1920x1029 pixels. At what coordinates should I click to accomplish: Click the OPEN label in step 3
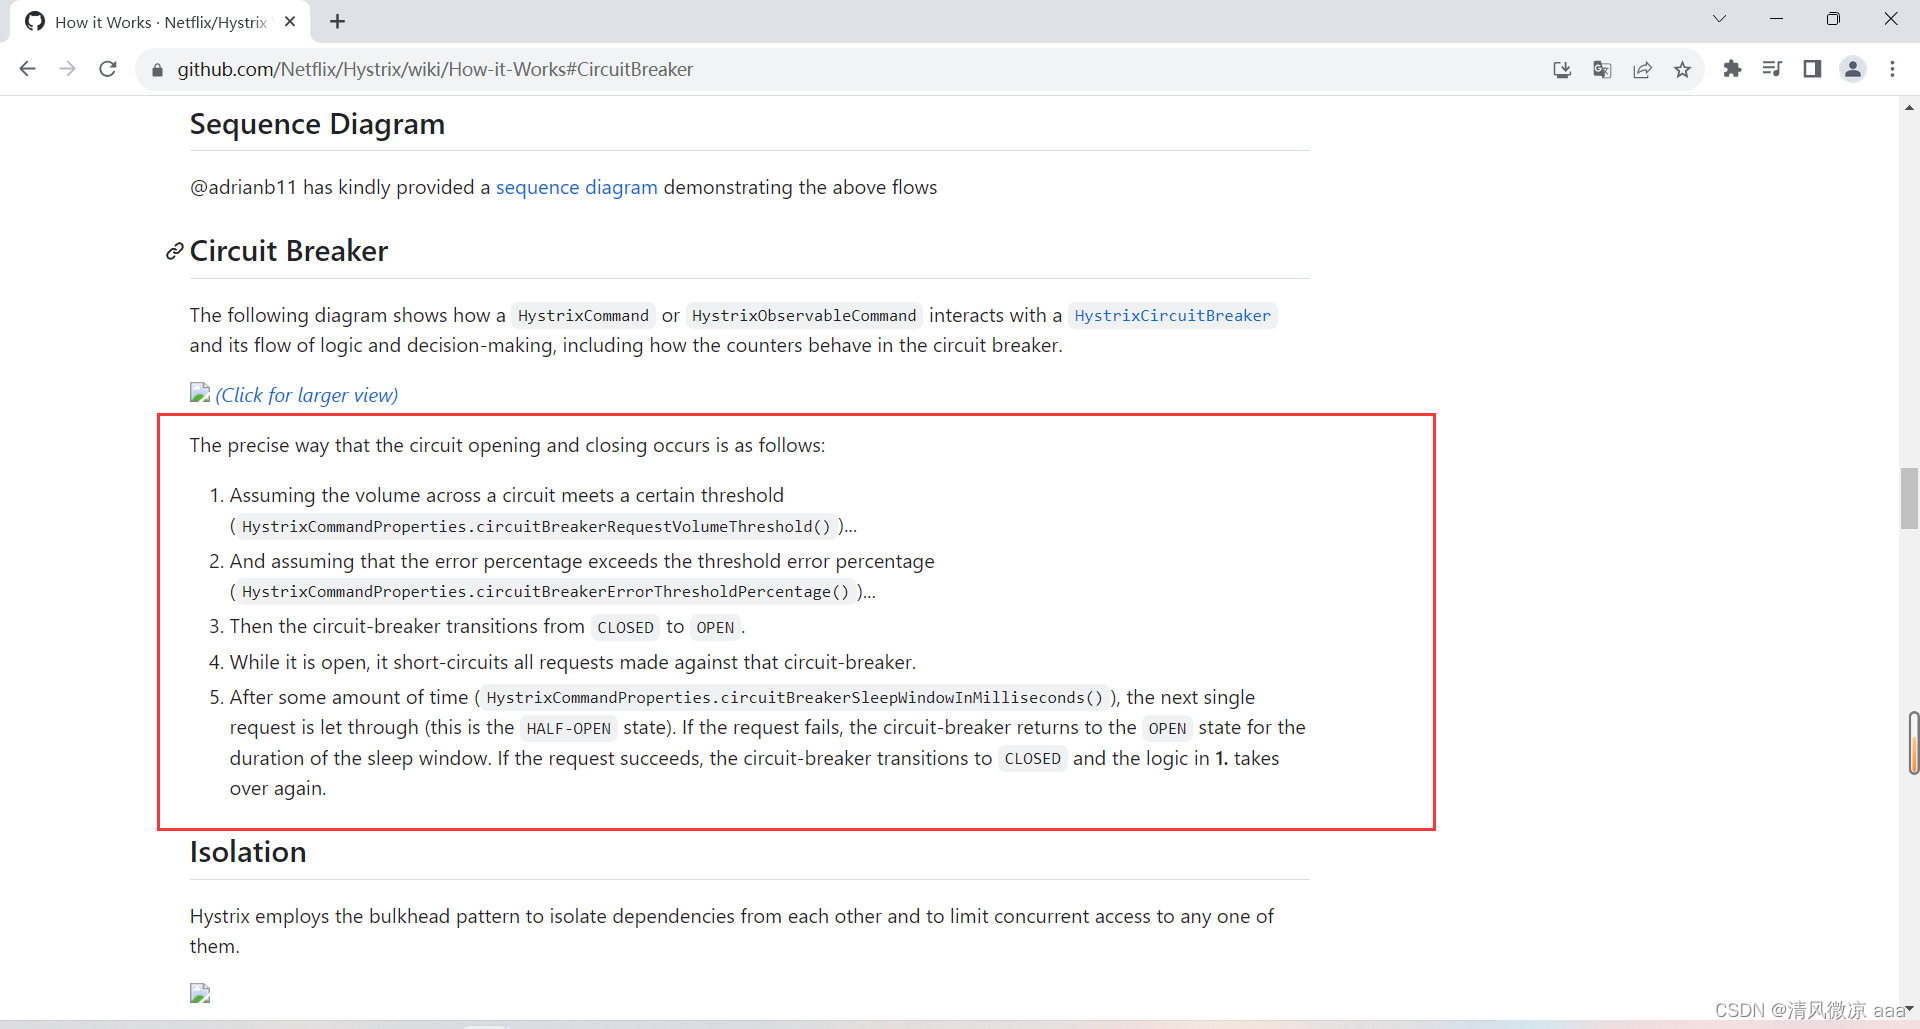[715, 628]
